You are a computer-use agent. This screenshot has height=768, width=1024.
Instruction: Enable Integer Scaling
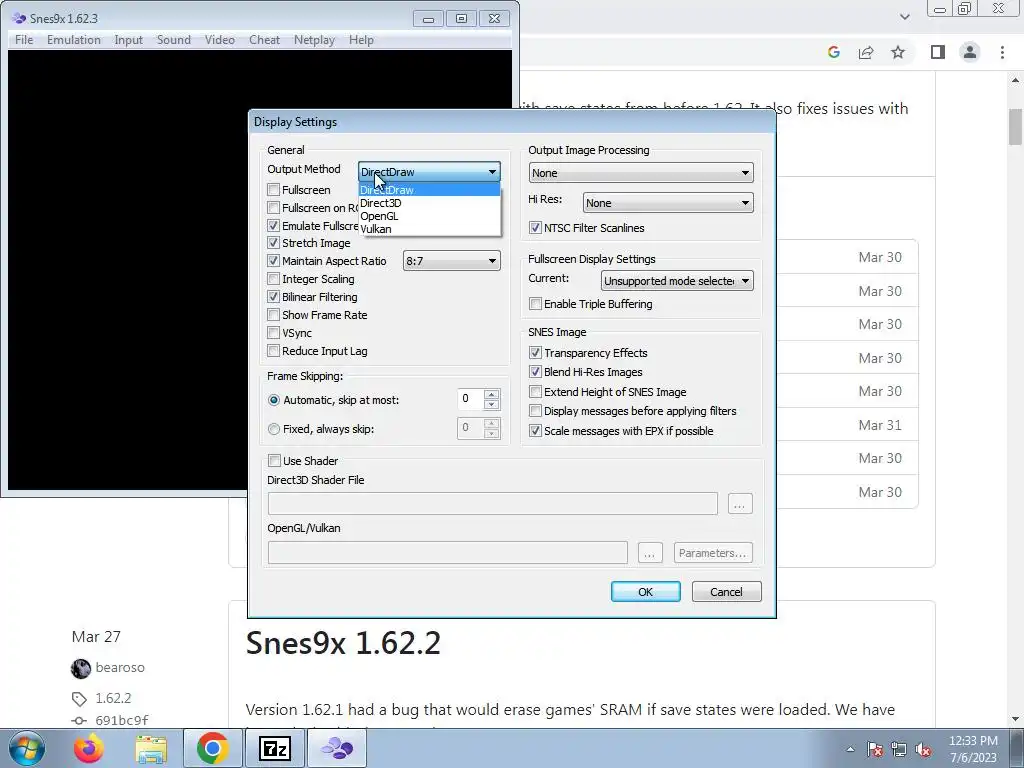coord(274,279)
